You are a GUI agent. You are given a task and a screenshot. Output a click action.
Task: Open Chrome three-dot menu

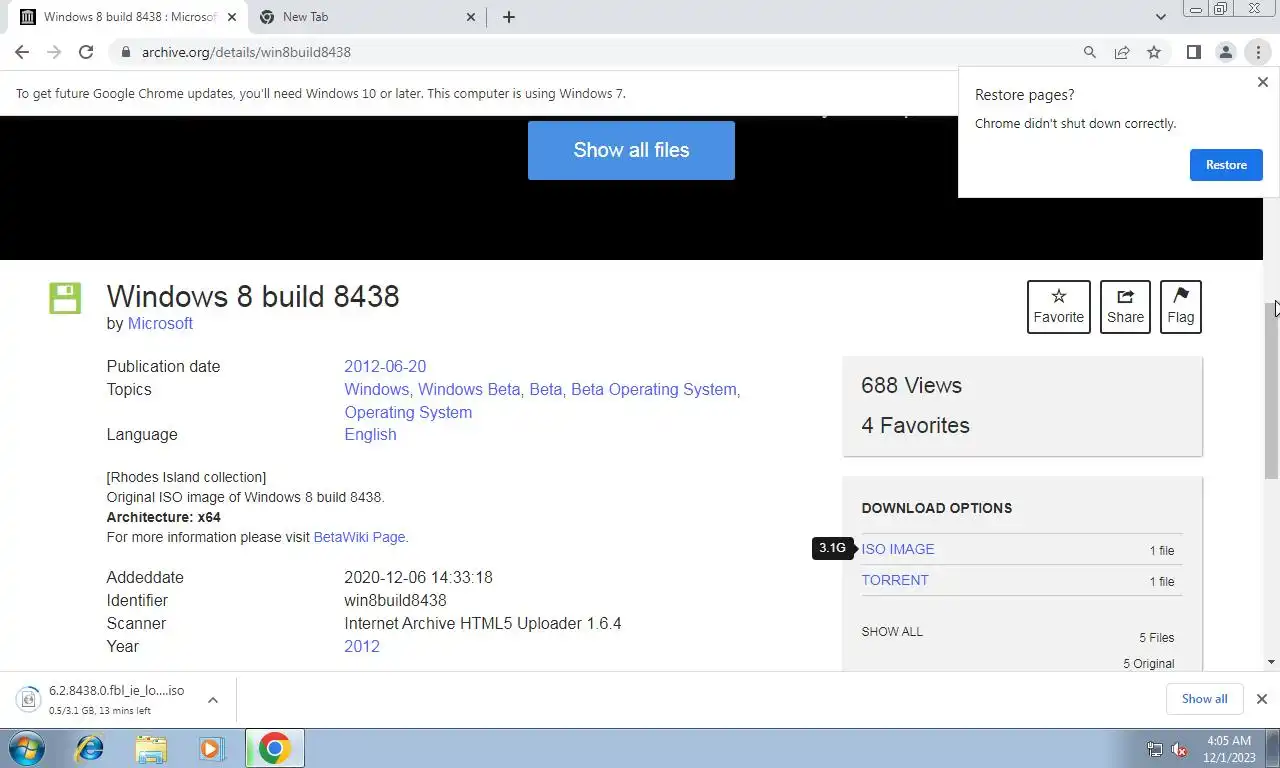pos(1258,52)
